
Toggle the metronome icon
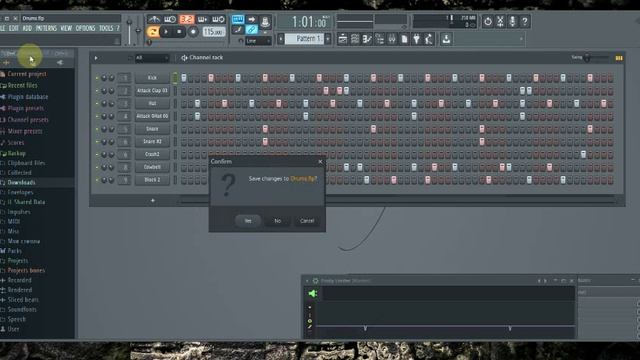(154, 19)
